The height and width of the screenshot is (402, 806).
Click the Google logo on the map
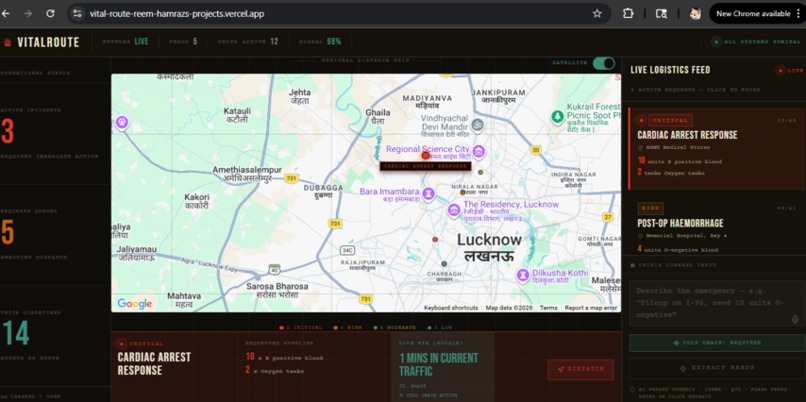(x=135, y=304)
